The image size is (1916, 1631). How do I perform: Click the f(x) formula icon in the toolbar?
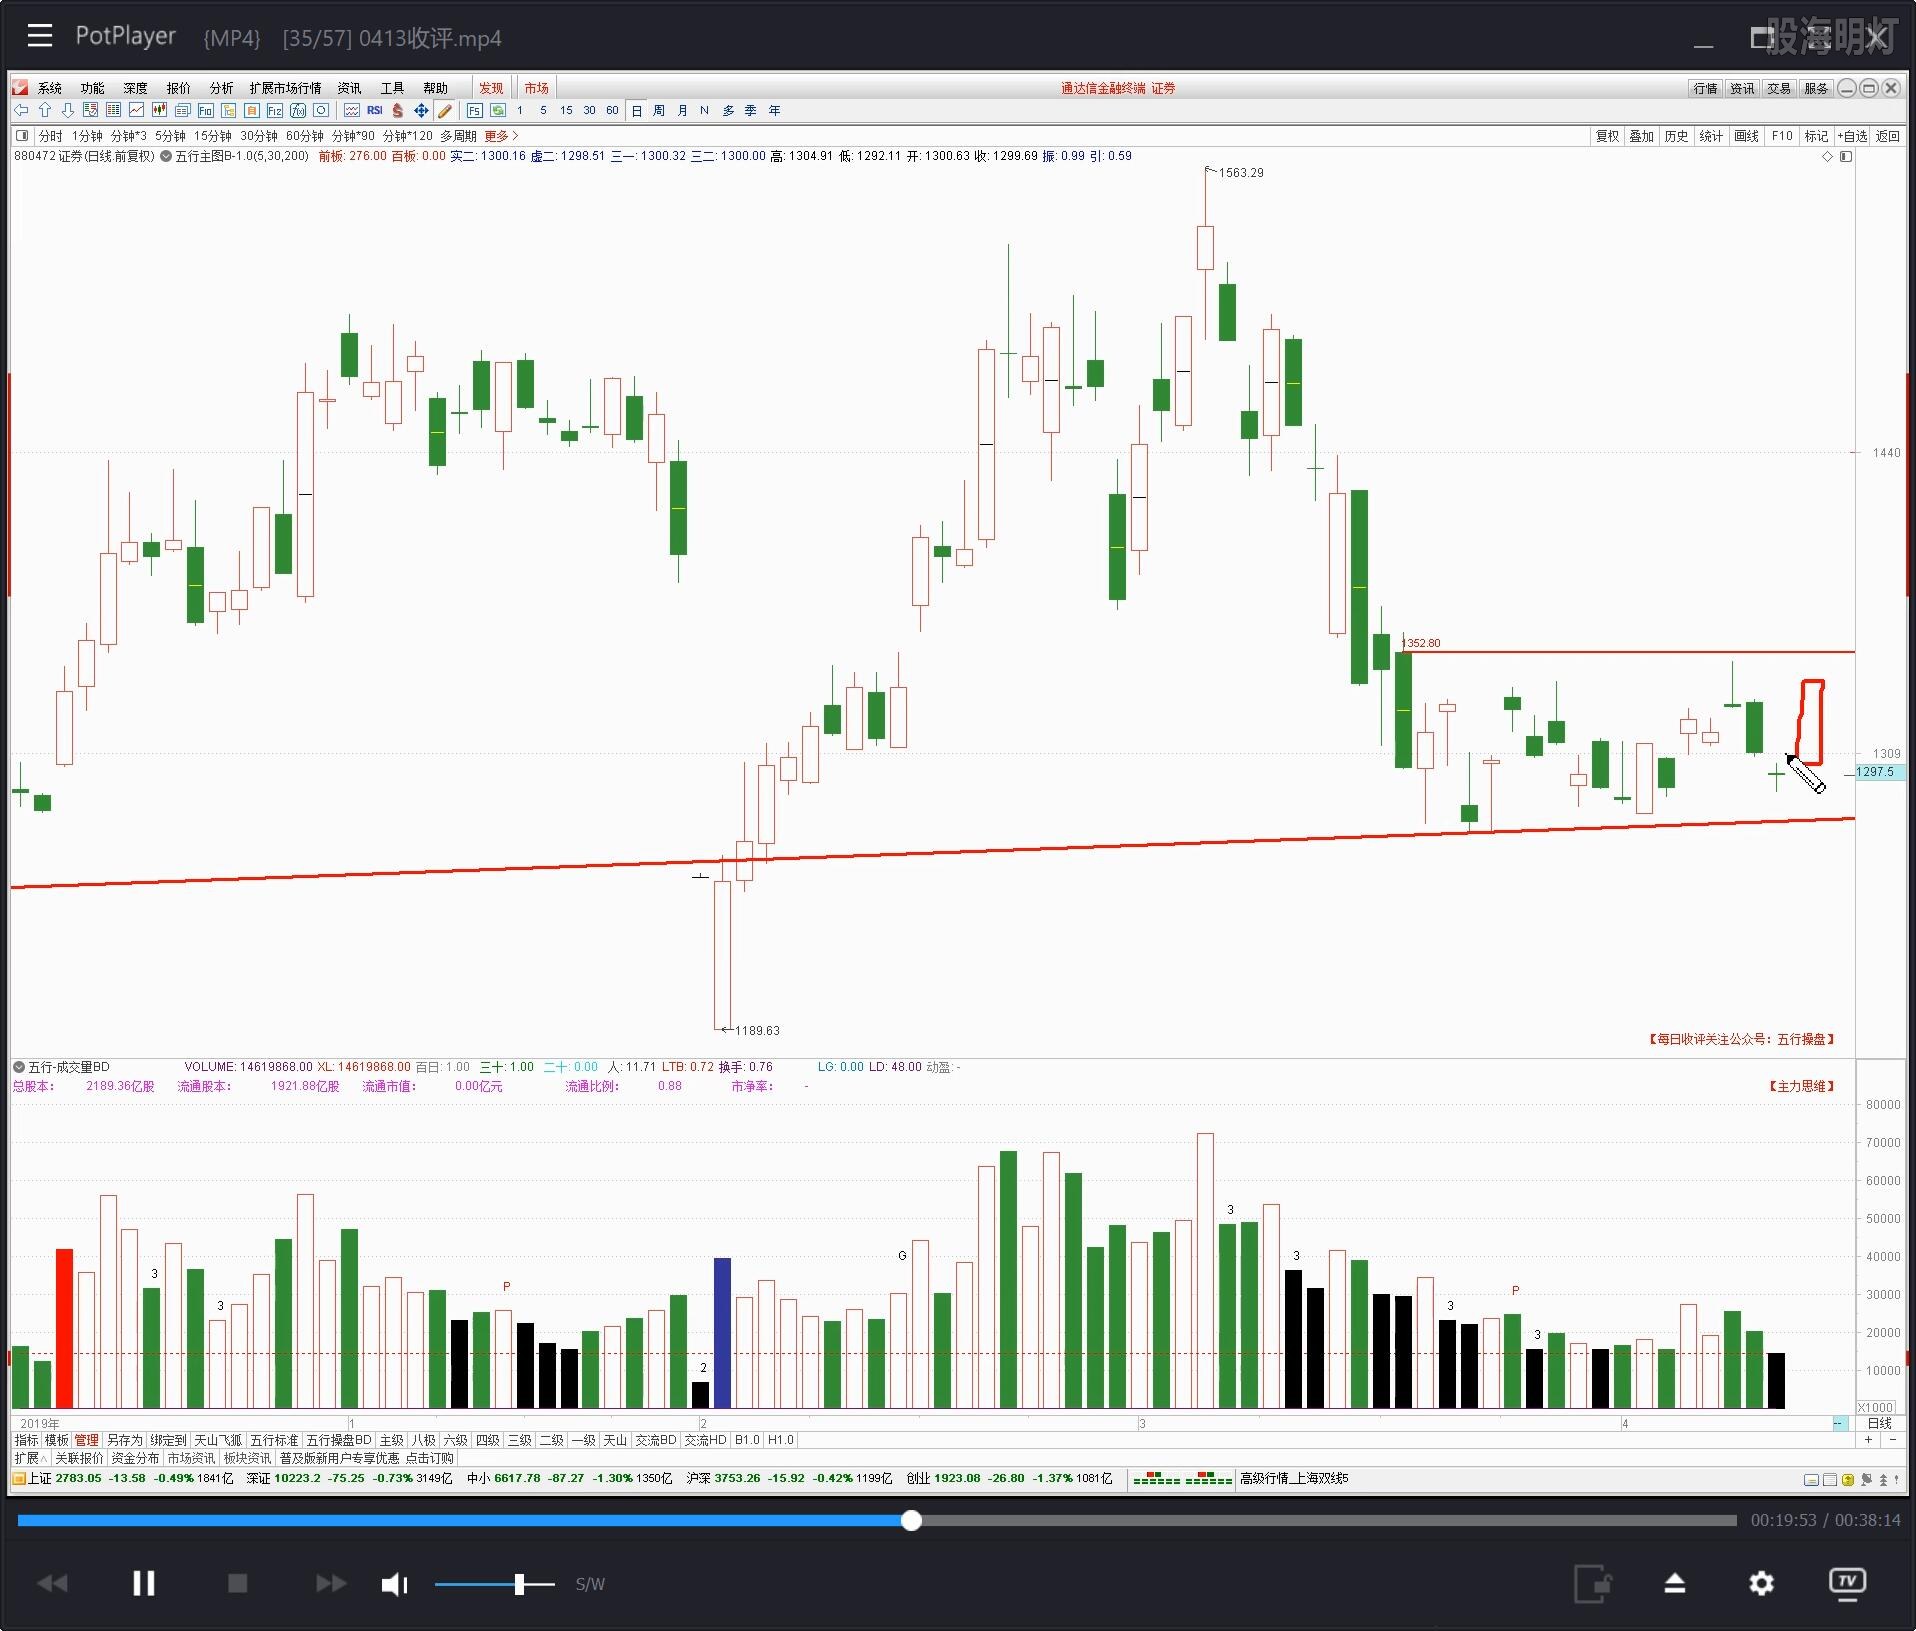(297, 110)
